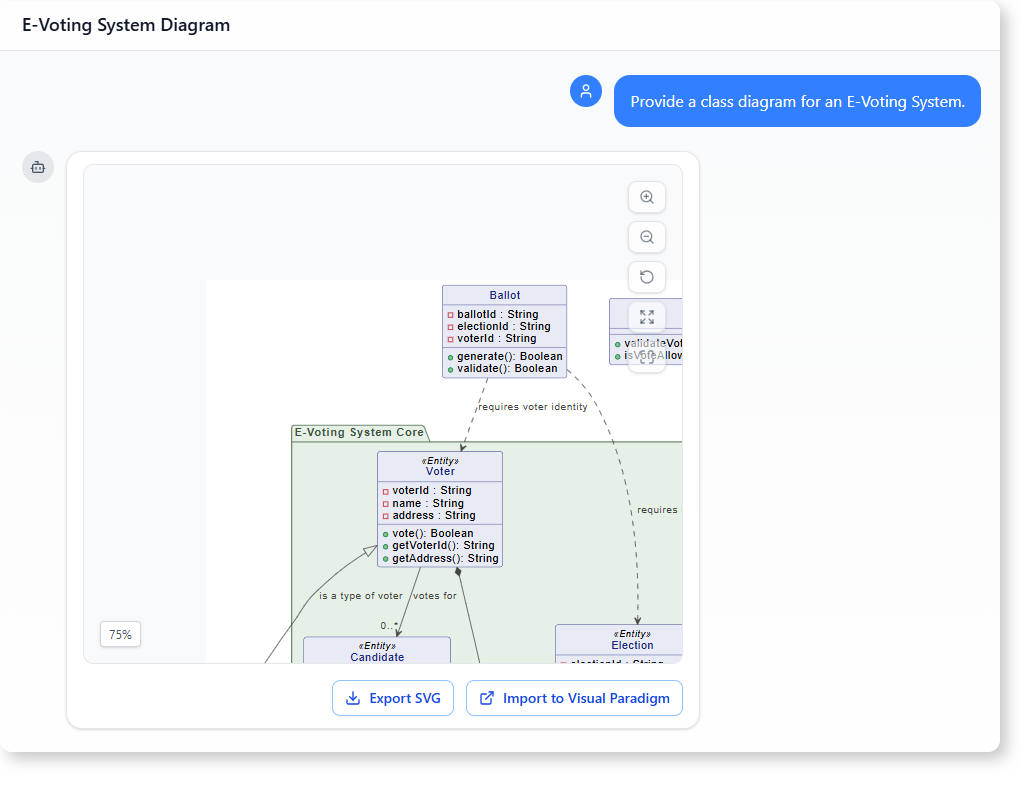
Task: Click the fullscreen bracket icon
Action: click(x=647, y=357)
